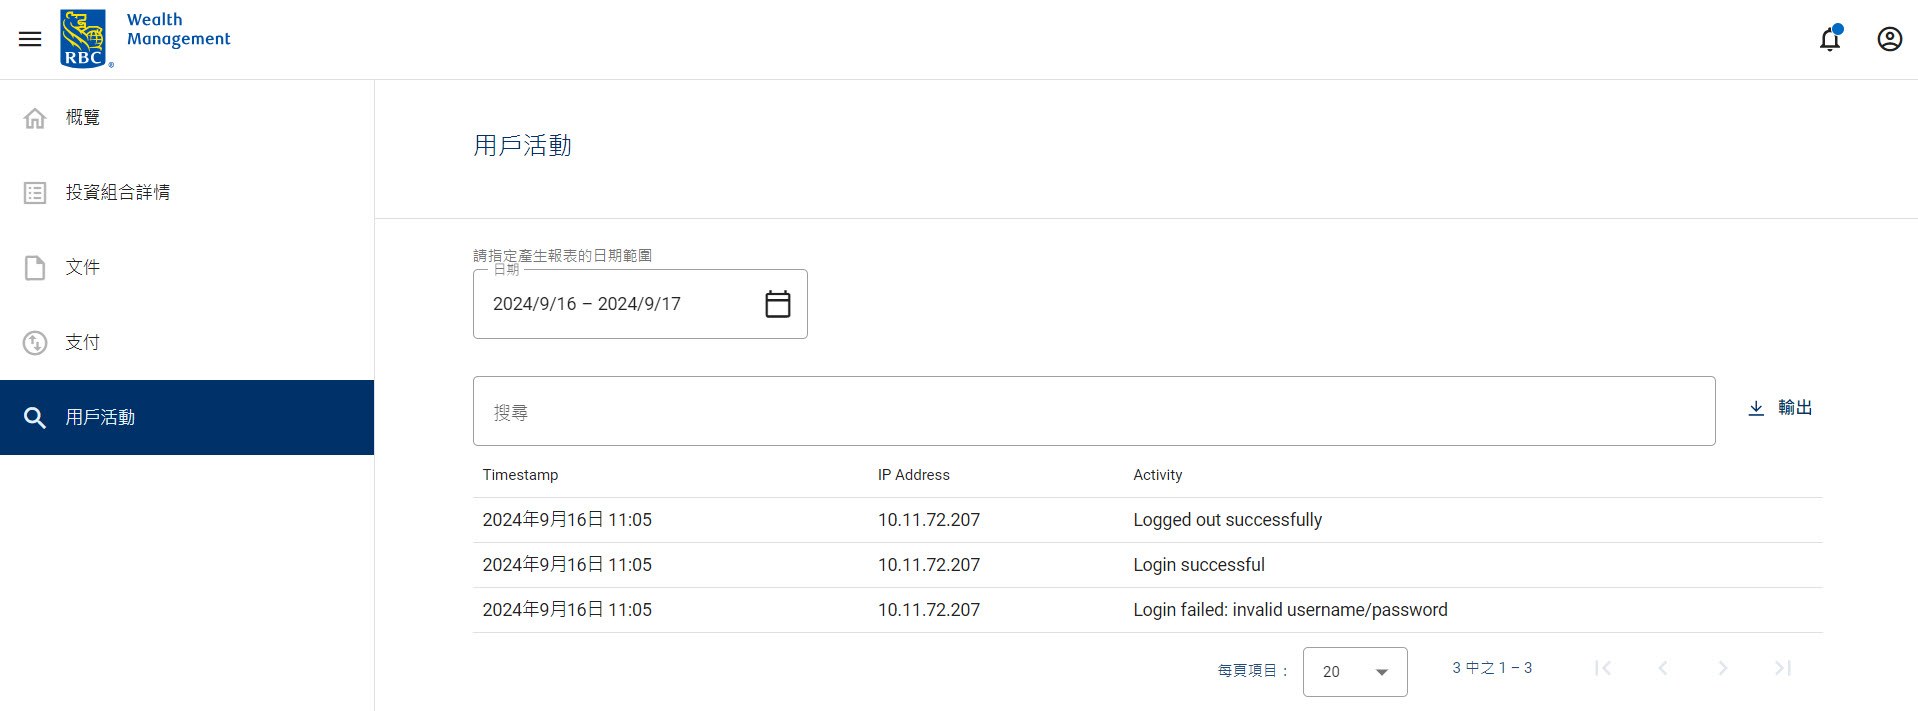The image size is (1918, 711).
Task: Click the home icon beside 概覽
Action: point(35,118)
